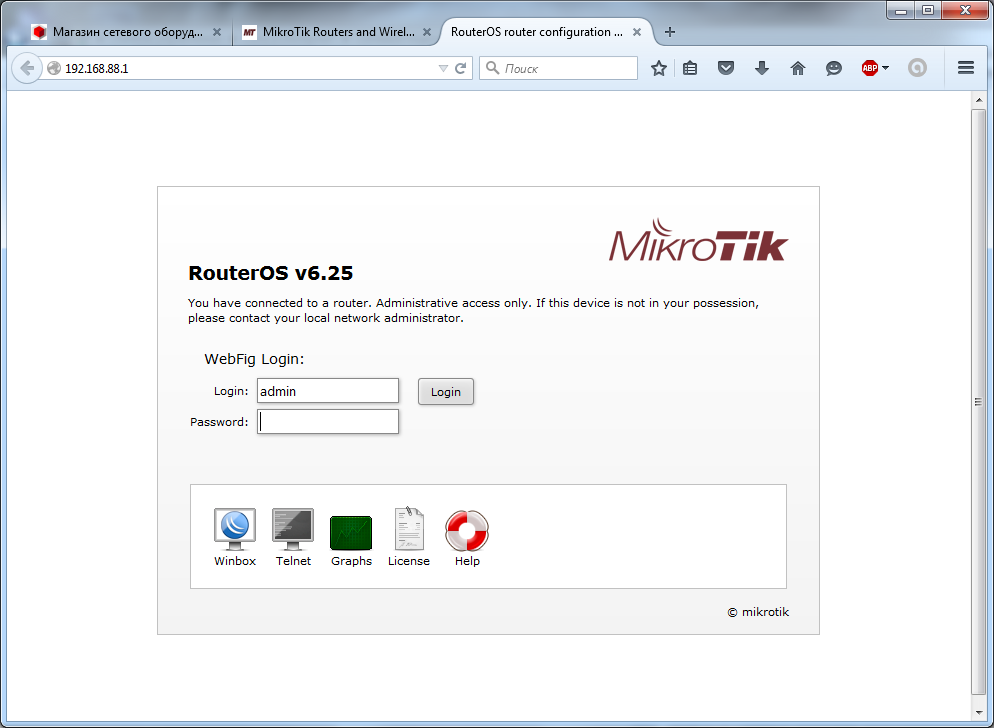
Task: Expand the address bar history dropdown
Action: pyautogui.click(x=443, y=69)
